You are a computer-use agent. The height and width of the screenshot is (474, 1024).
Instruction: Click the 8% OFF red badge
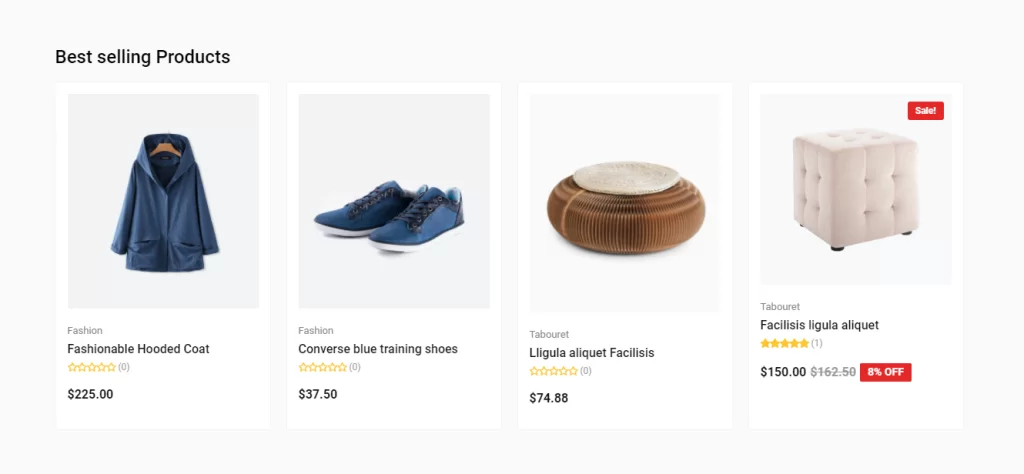click(x=886, y=372)
